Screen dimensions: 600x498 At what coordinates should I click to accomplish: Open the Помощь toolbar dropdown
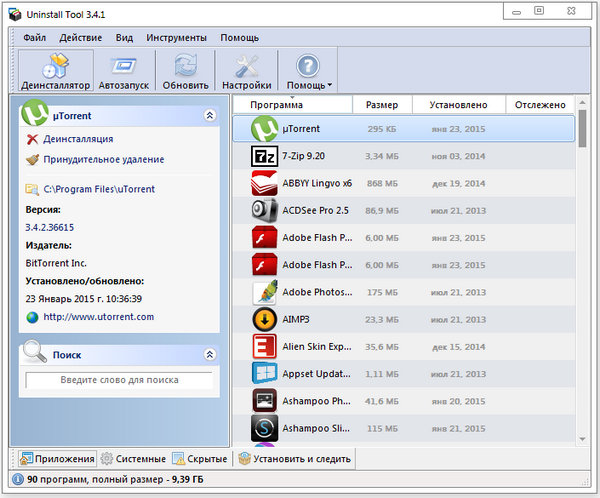[x=309, y=72]
